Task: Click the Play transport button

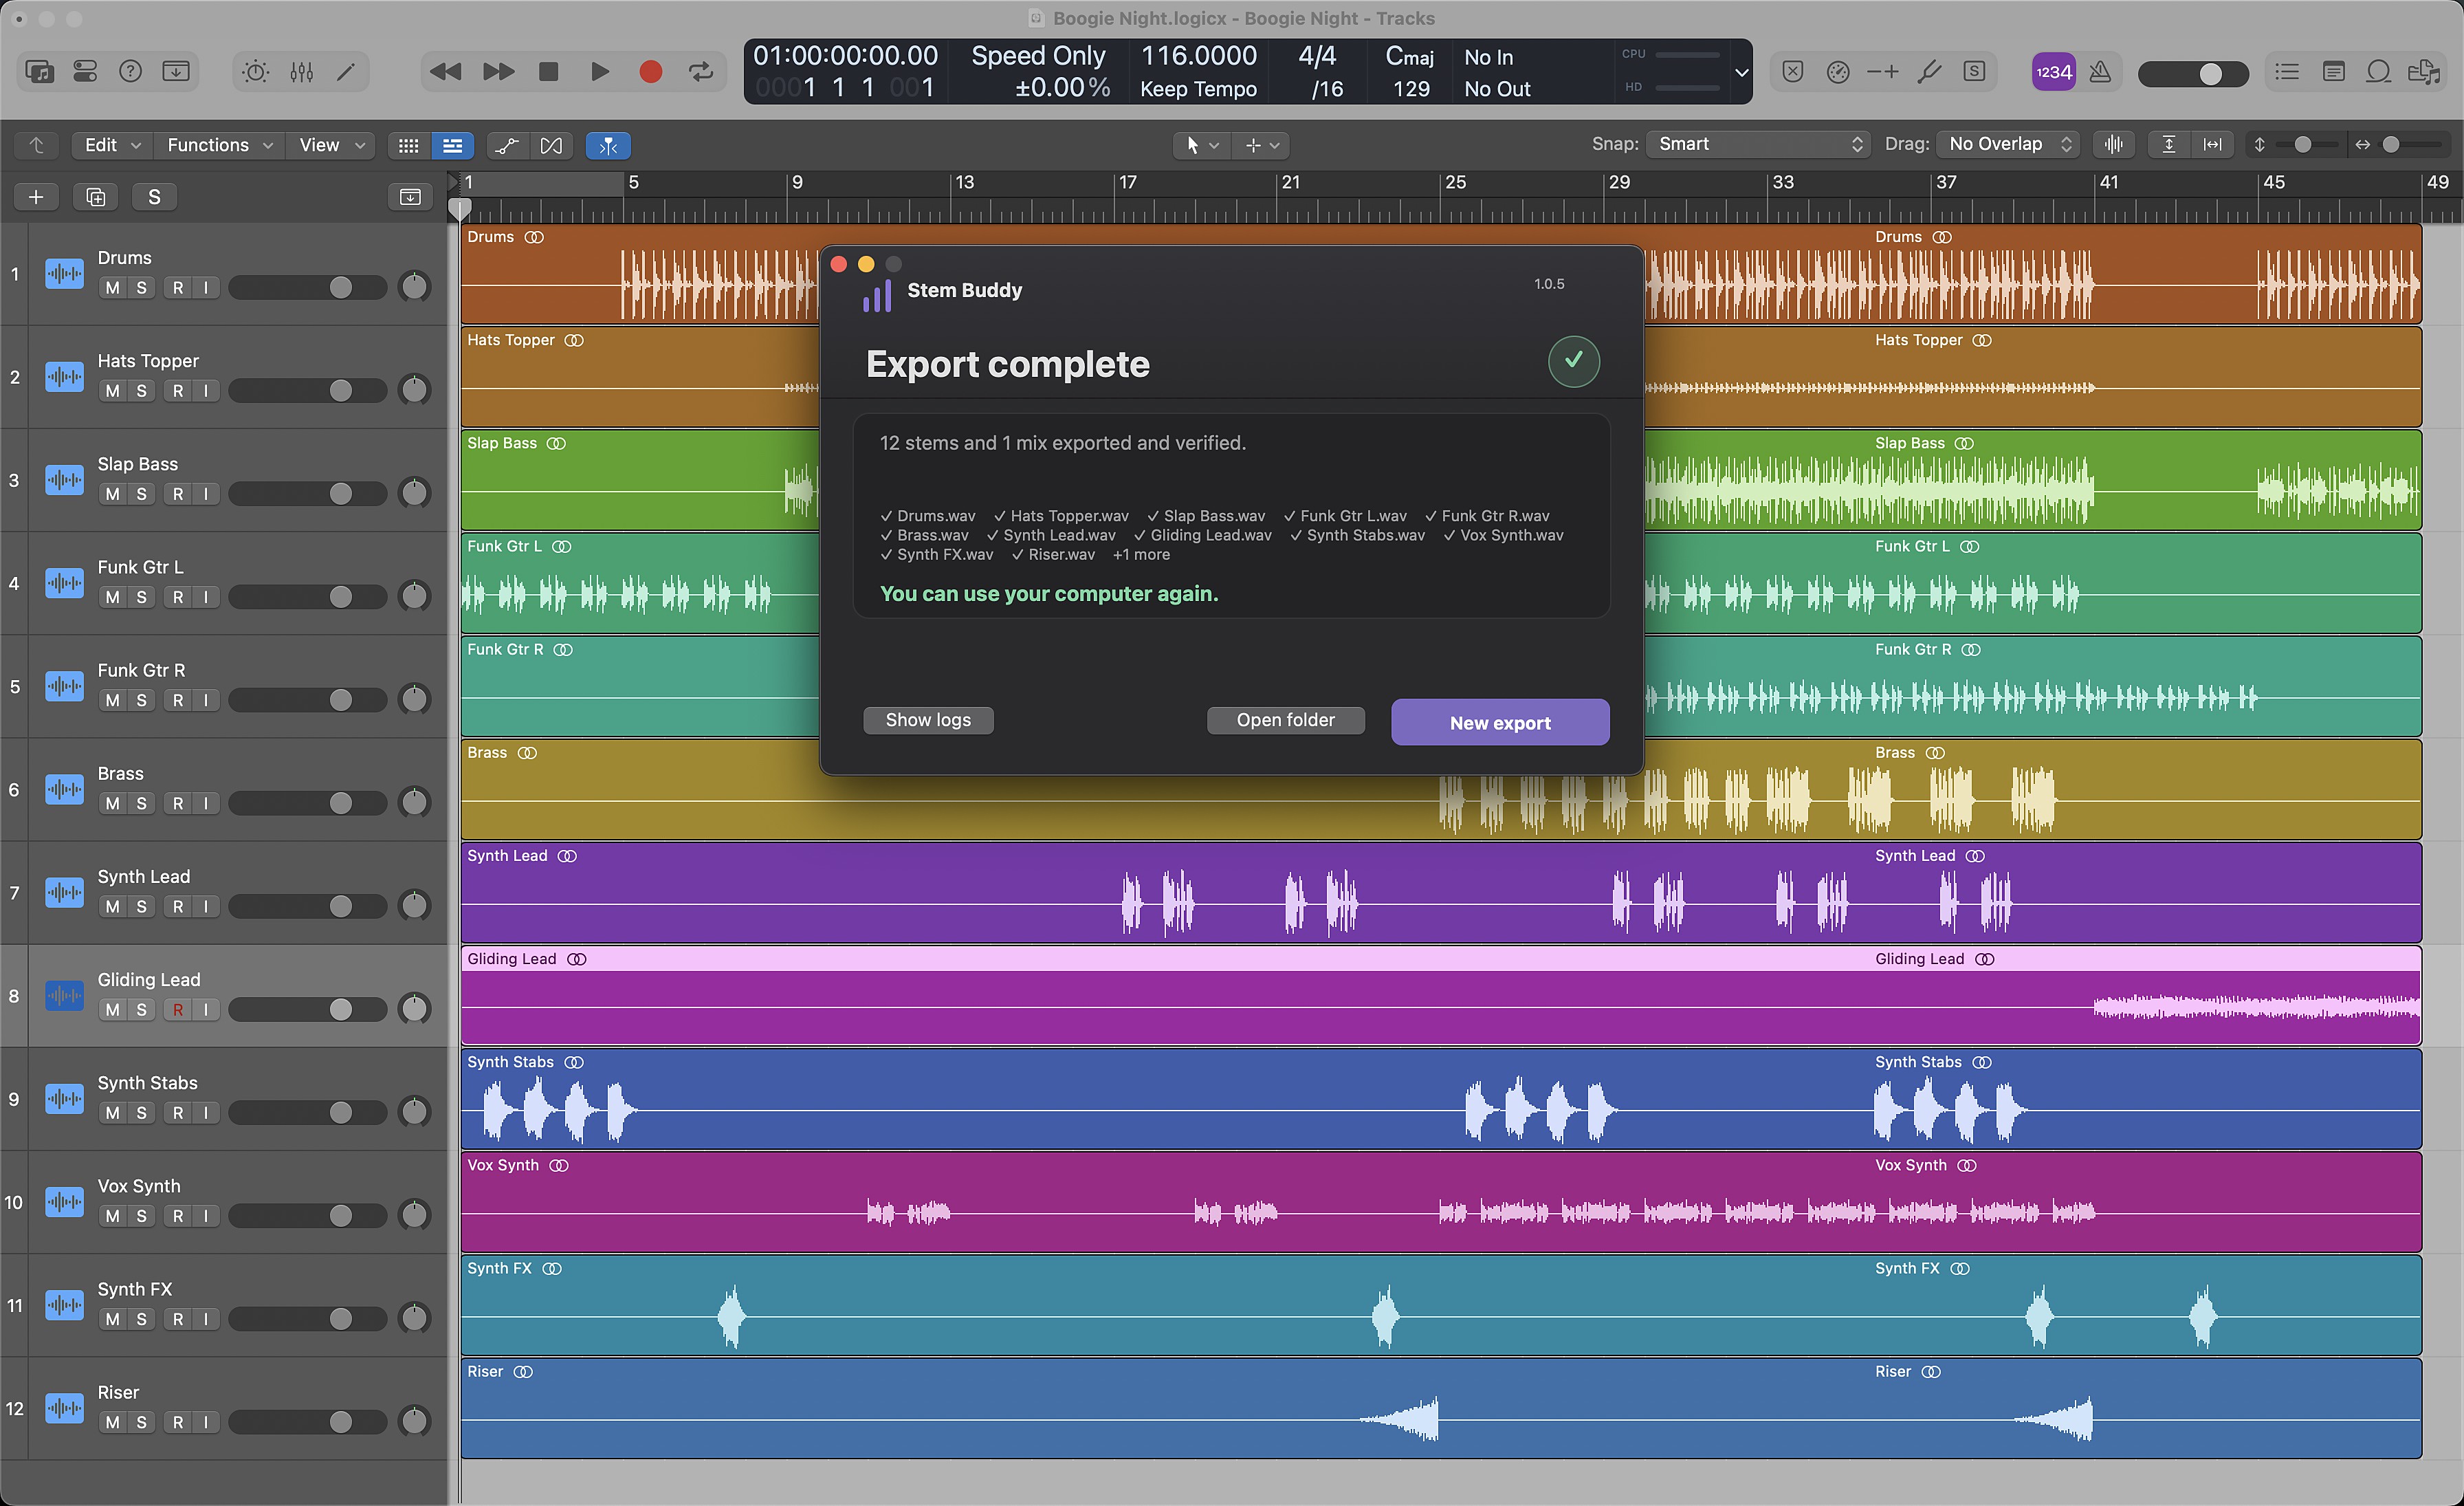Action: 600,72
